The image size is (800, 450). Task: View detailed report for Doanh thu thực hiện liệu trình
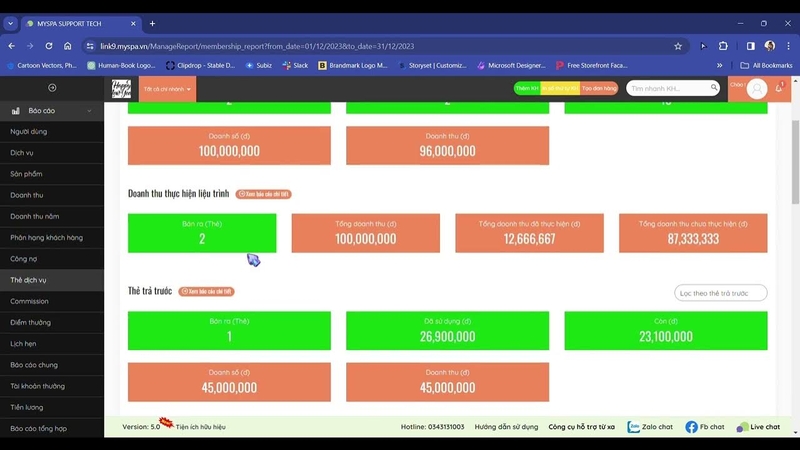pos(263,194)
